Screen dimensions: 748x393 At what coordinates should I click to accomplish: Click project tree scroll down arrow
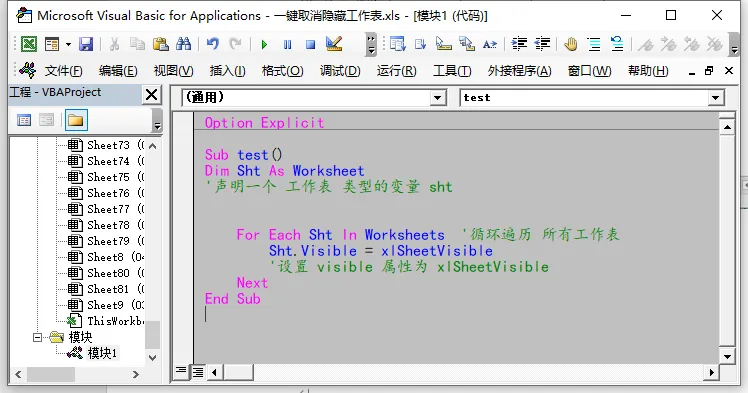point(153,357)
